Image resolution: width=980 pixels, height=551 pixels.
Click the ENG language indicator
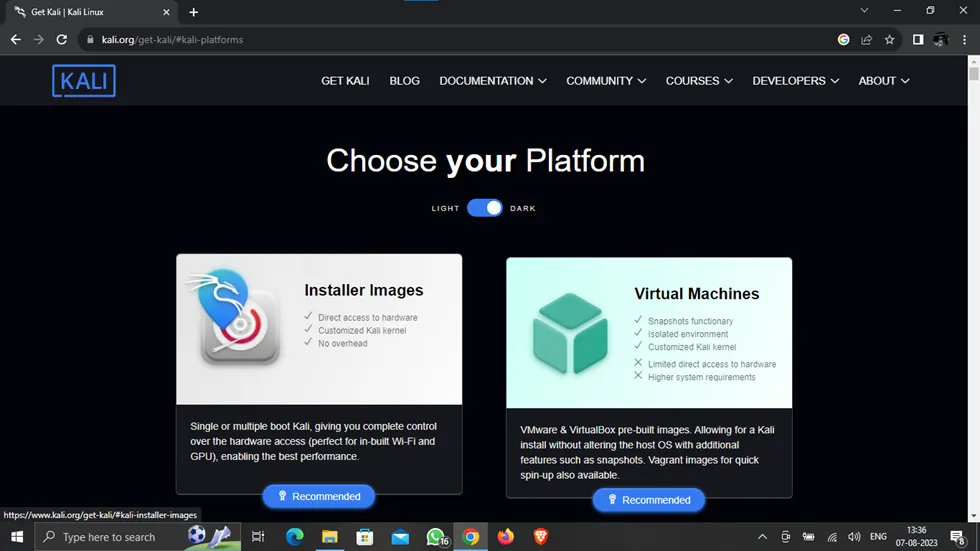(878, 537)
